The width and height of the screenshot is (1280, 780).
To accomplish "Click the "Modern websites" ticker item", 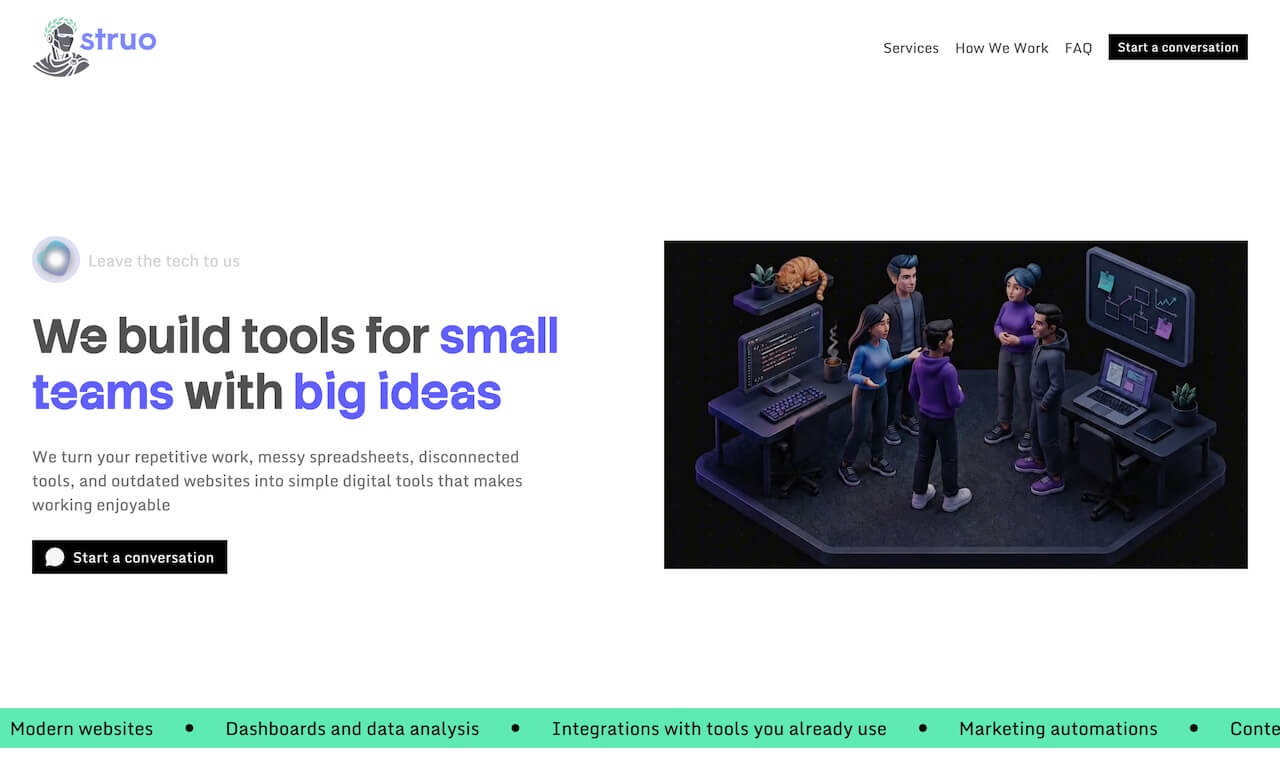I will coord(81,729).
